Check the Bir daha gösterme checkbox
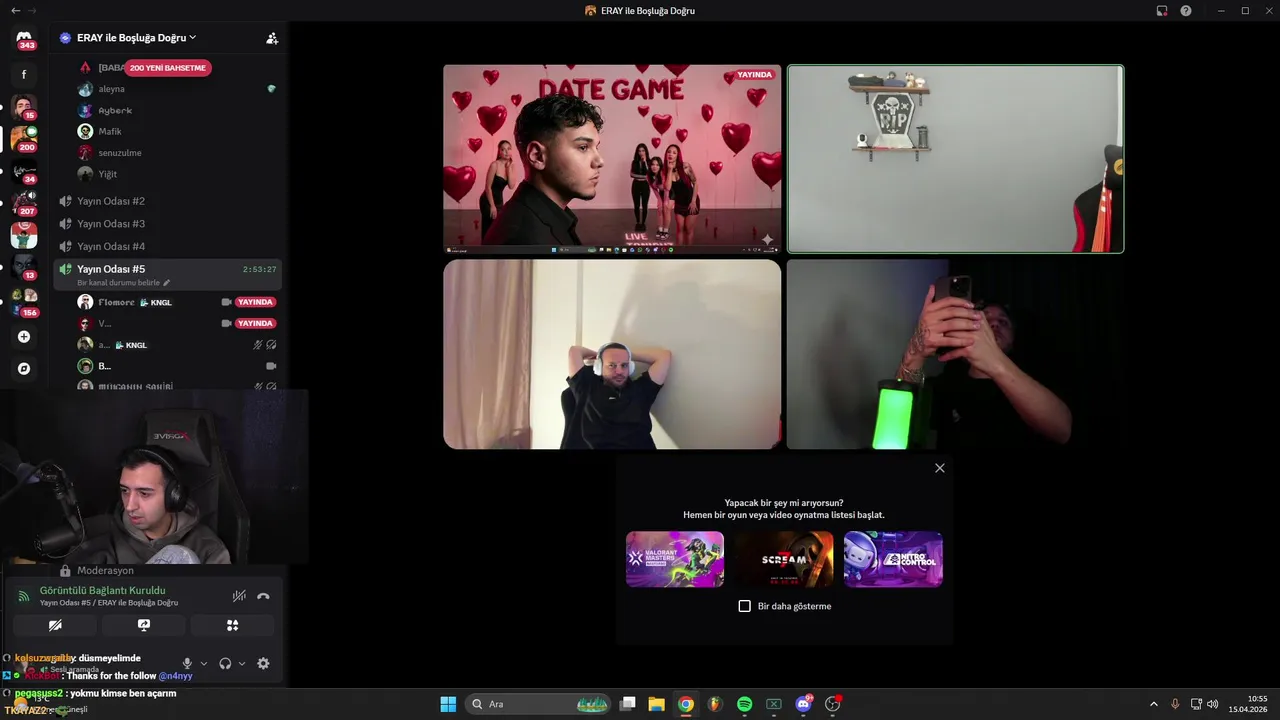The width and height of the screenshot is (1280, 720). click(x=744, y=606)
